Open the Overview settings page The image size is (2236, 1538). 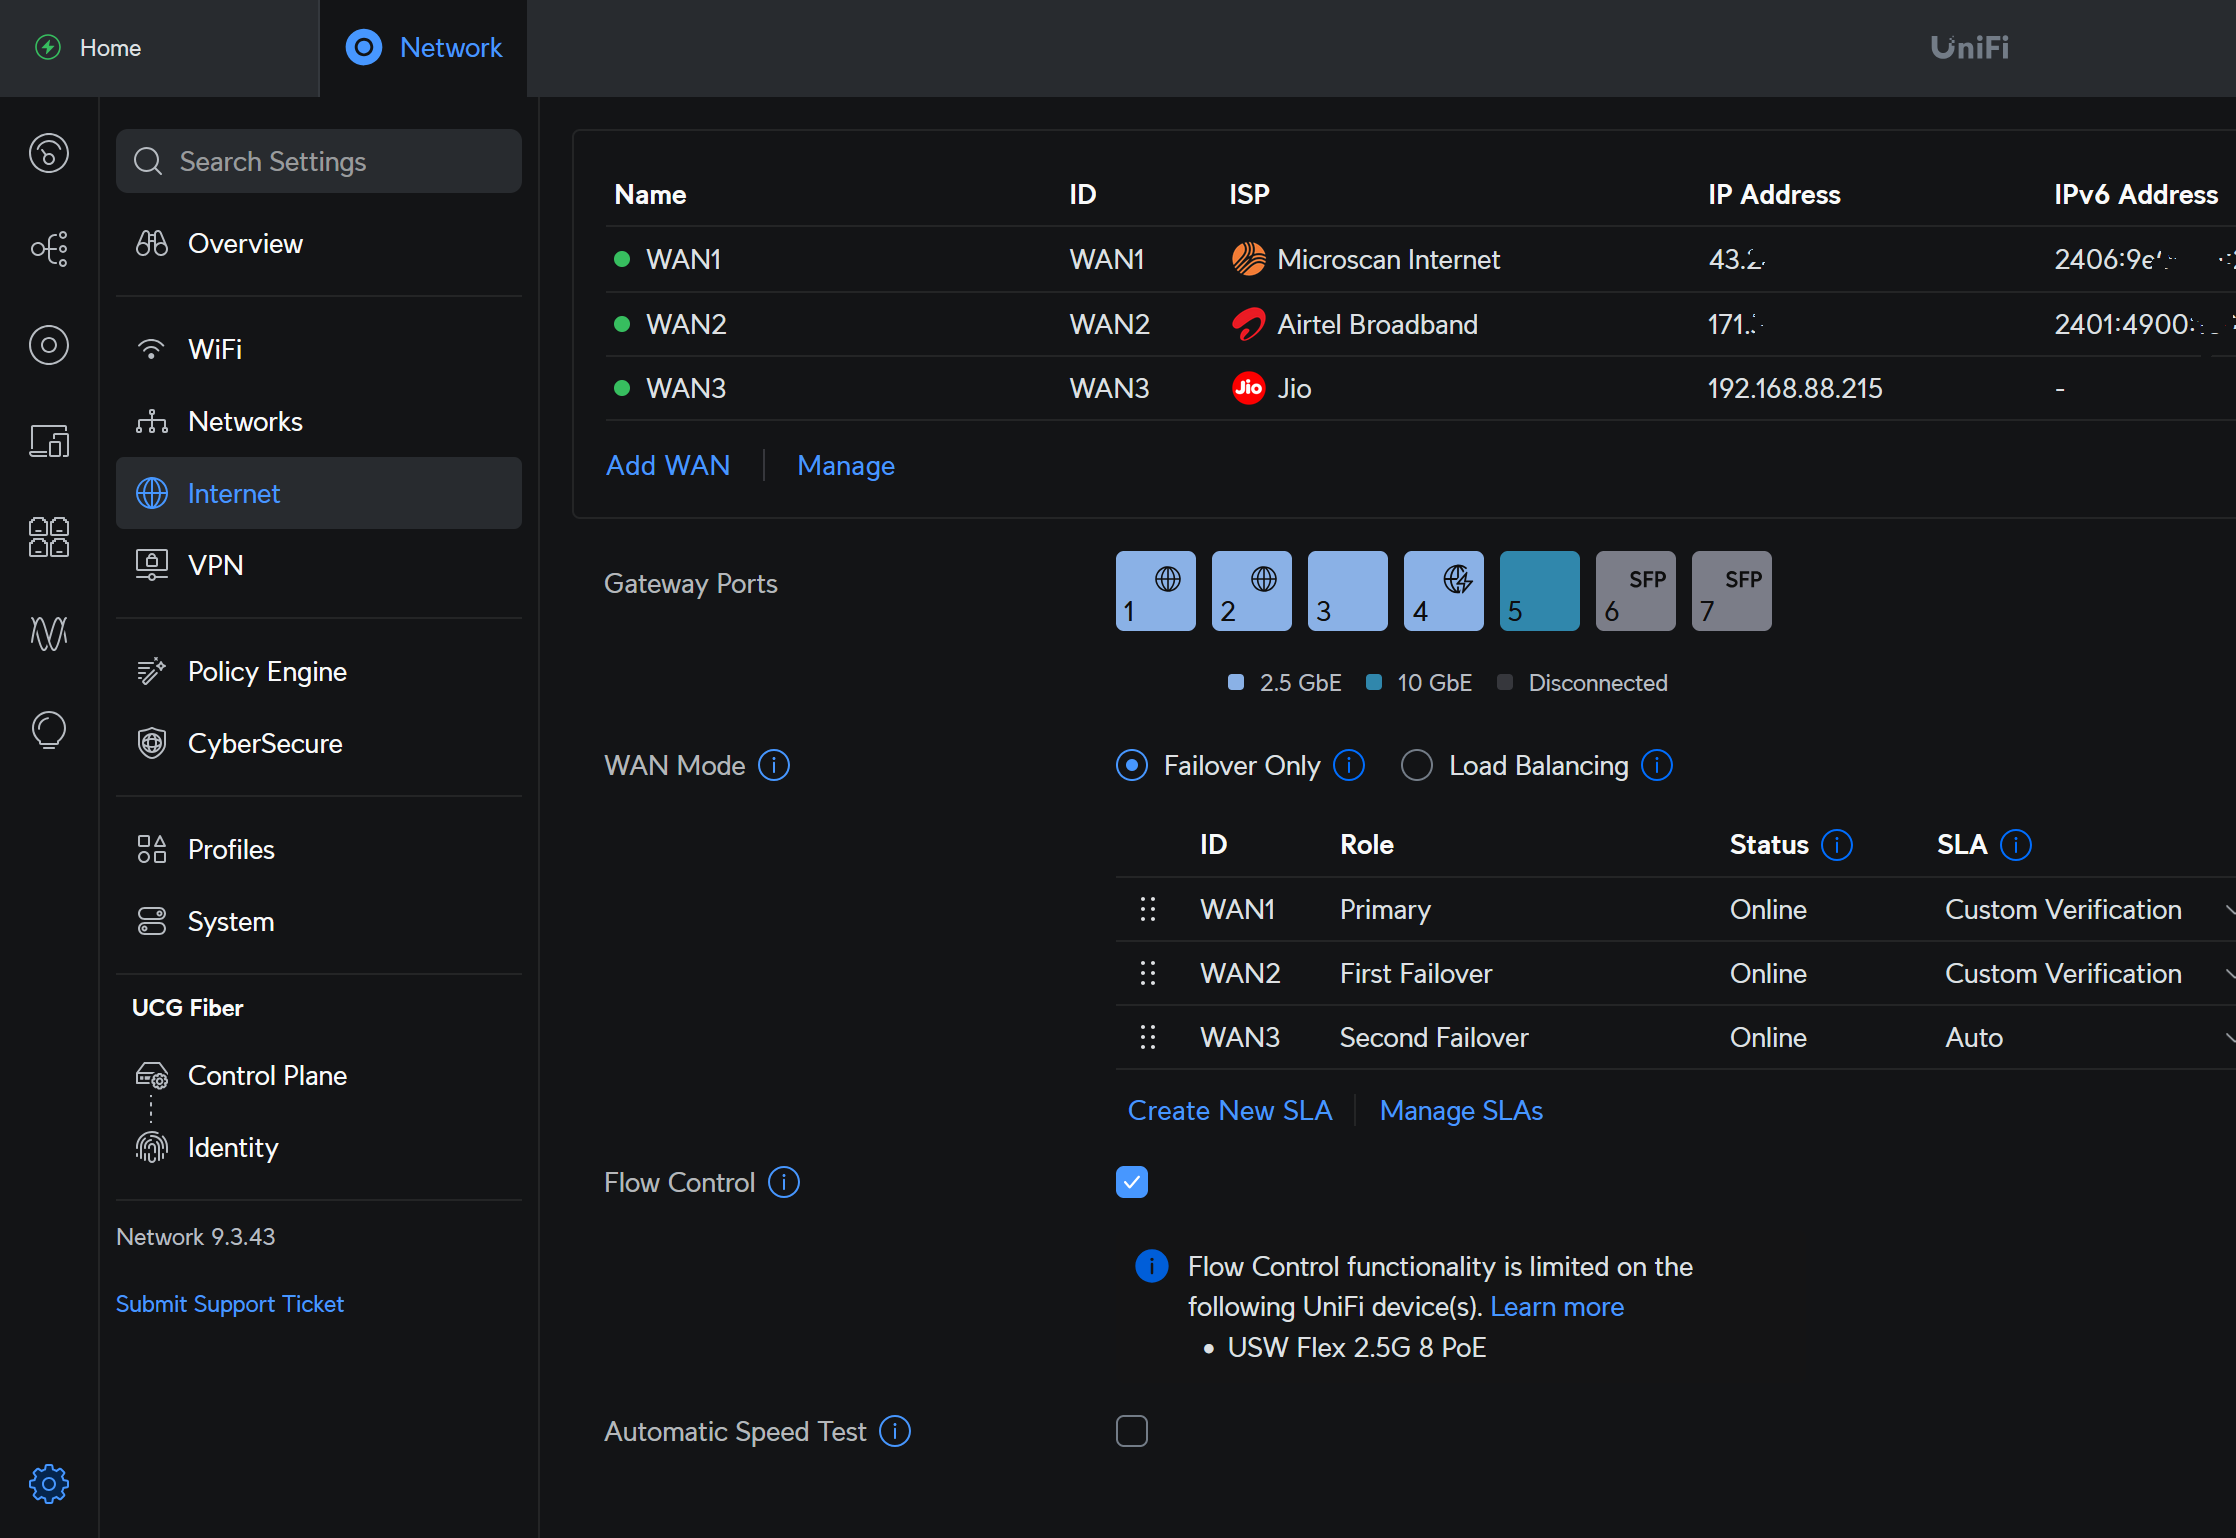click(319, 243)
